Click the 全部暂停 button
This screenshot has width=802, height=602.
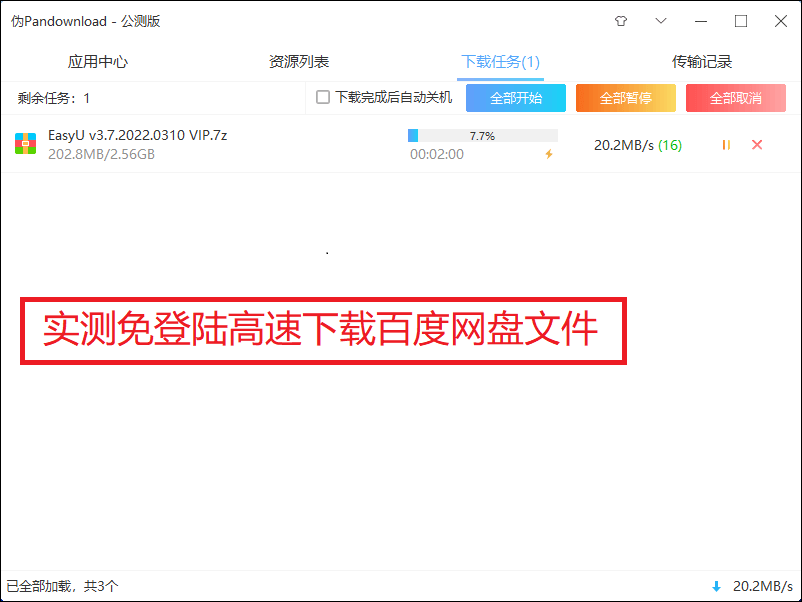pyautogui.click(x=626, y=98)
